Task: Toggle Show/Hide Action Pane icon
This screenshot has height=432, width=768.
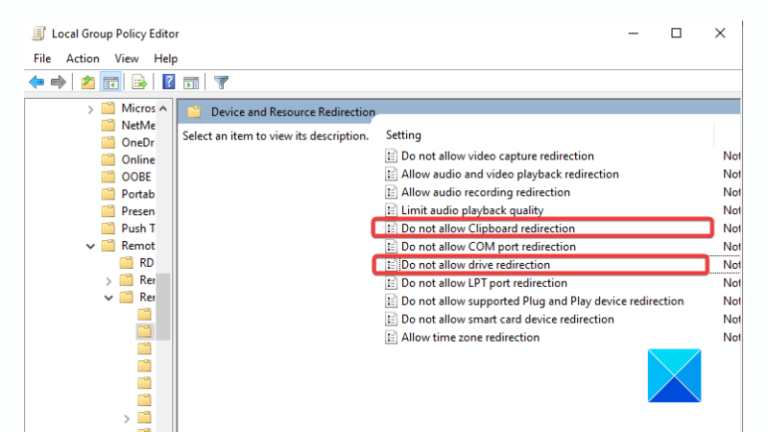Action: click(191, 82)
